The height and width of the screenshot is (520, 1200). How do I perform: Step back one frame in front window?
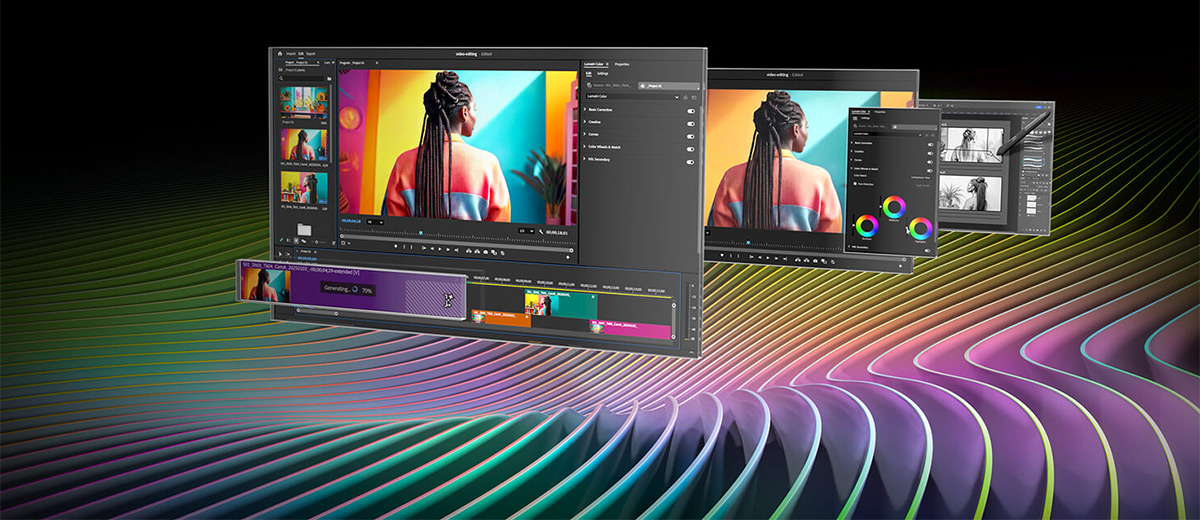pos(432,248)
